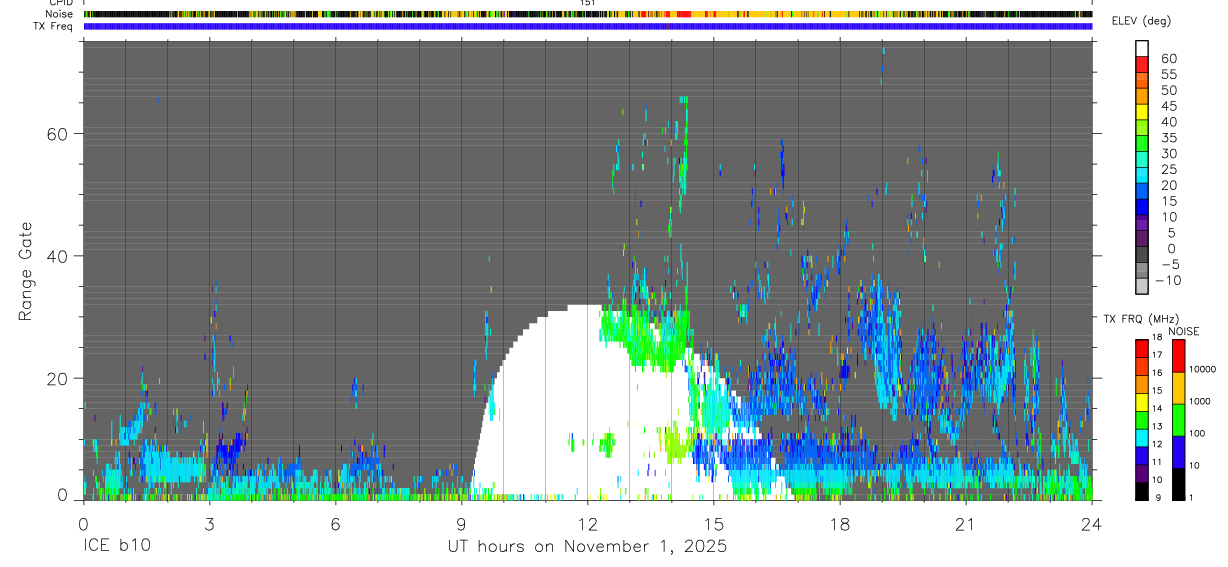Click the 'ICE b10' radar label
Screen dimensions: 1228x567
click(115, 547)
